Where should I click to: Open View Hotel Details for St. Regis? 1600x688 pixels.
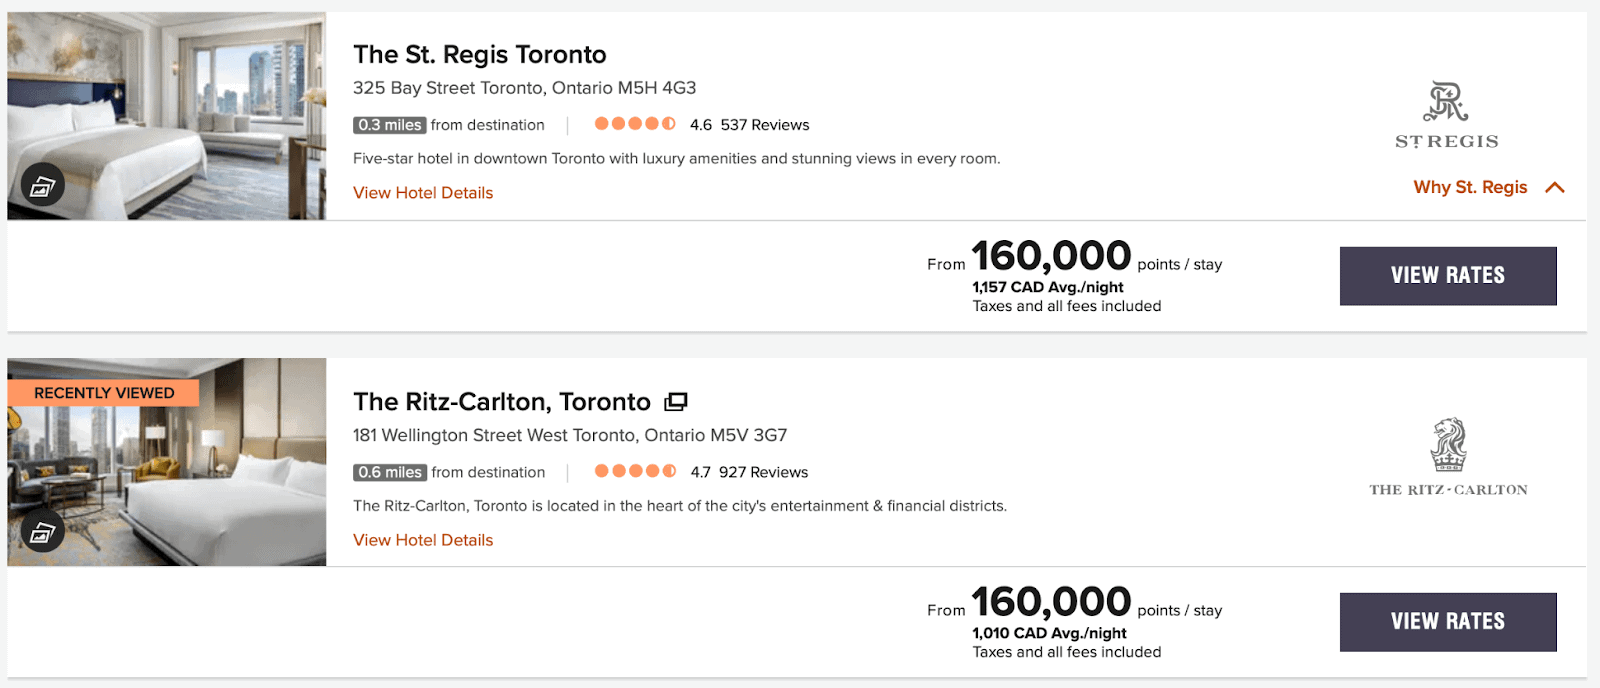422,192
